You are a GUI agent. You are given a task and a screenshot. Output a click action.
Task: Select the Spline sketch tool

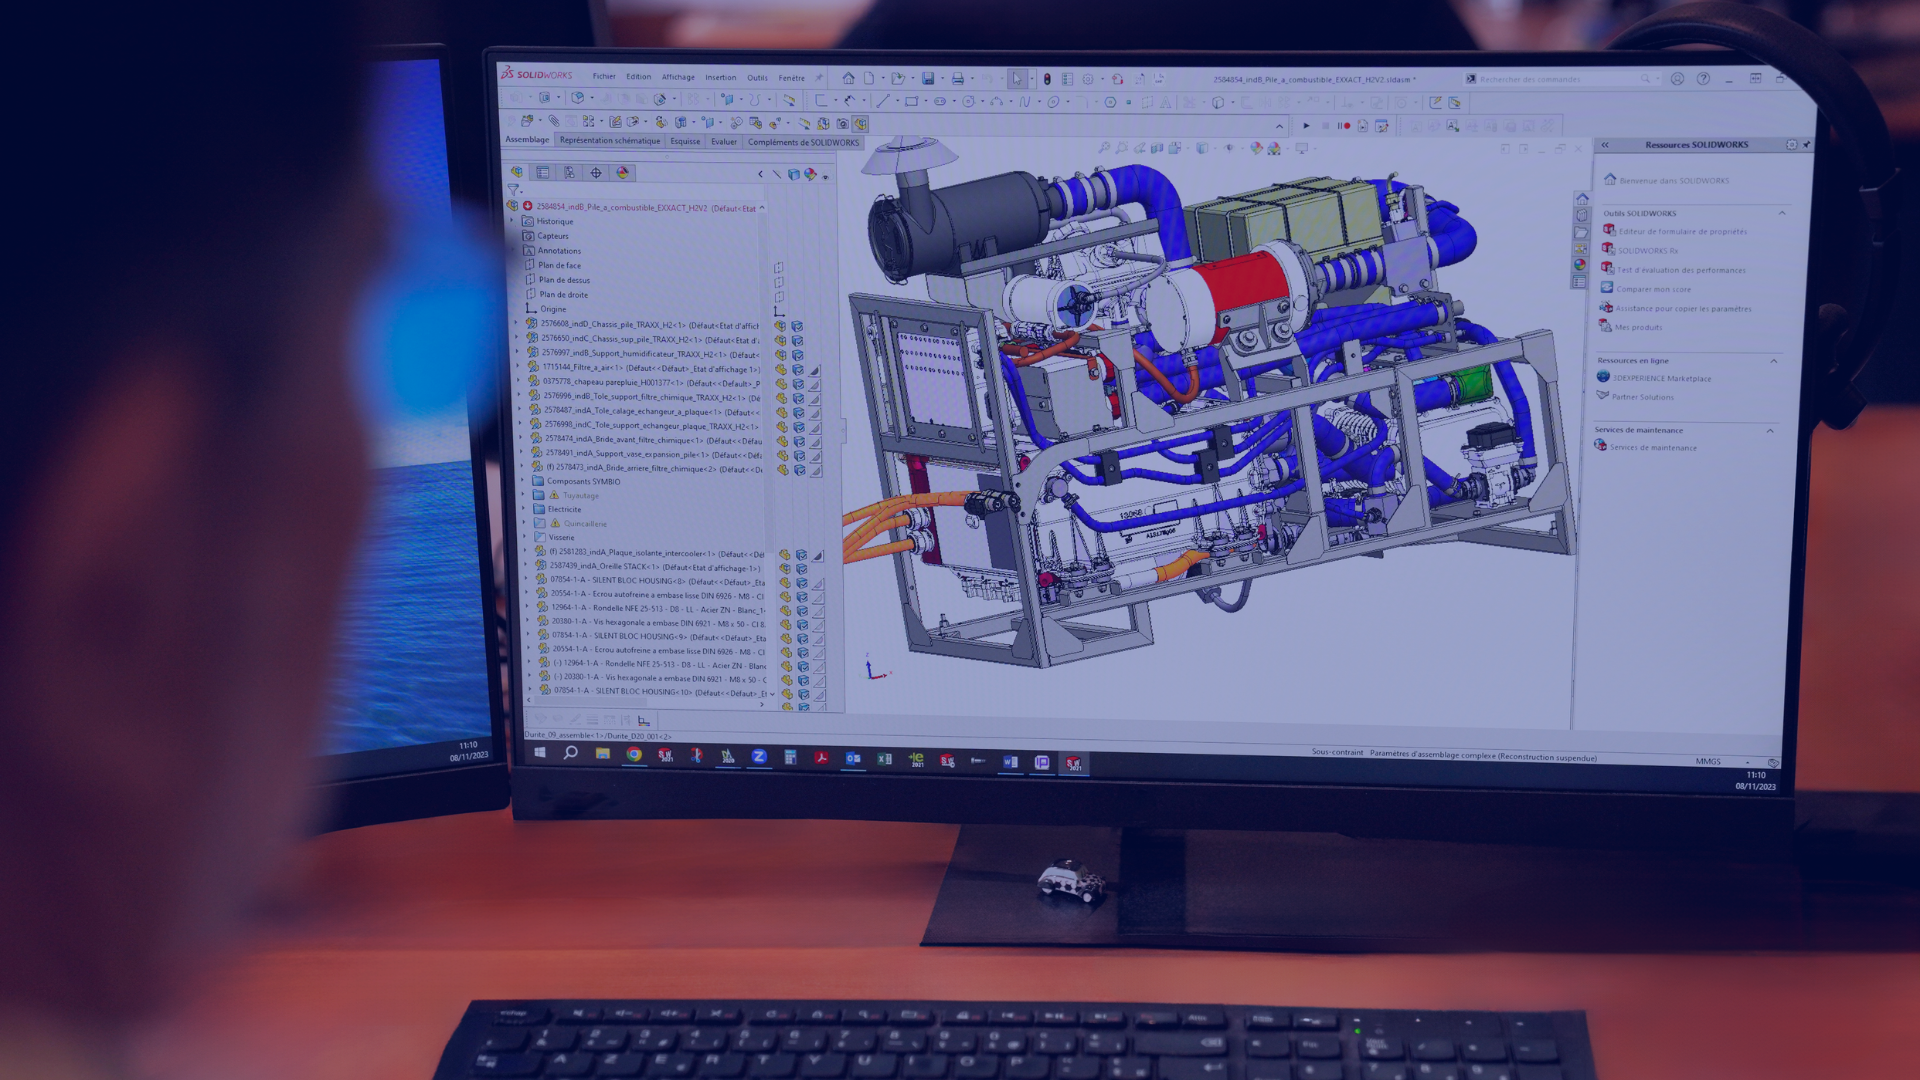tap(1025, 100)
